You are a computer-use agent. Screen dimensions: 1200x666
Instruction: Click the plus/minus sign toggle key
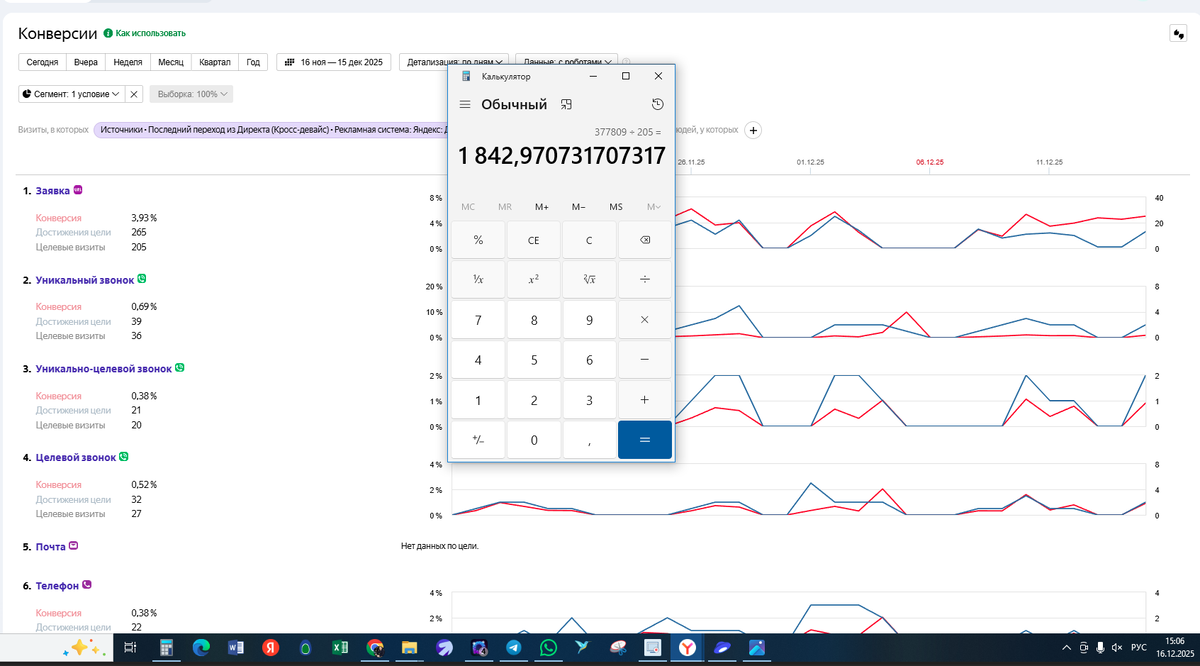(x=478, y=440)
